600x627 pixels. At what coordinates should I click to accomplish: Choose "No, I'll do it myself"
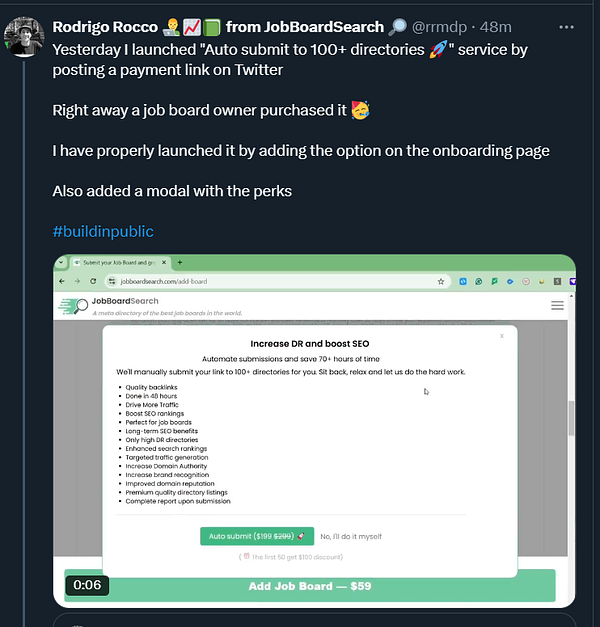click(x=350, y=536)
